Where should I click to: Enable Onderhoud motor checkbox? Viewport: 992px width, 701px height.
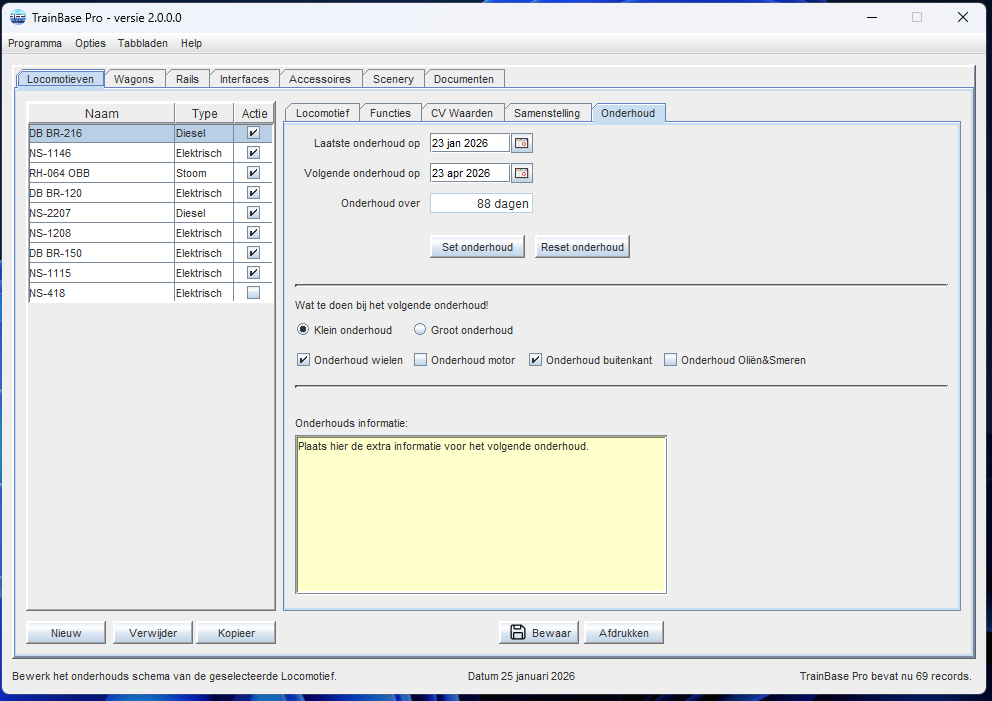[421, 360]
